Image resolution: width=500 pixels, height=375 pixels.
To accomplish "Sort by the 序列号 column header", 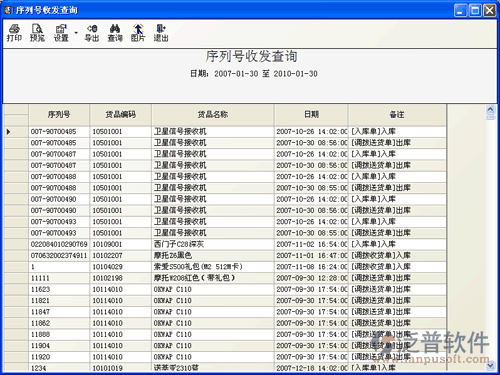I will (x=59, y=115).
